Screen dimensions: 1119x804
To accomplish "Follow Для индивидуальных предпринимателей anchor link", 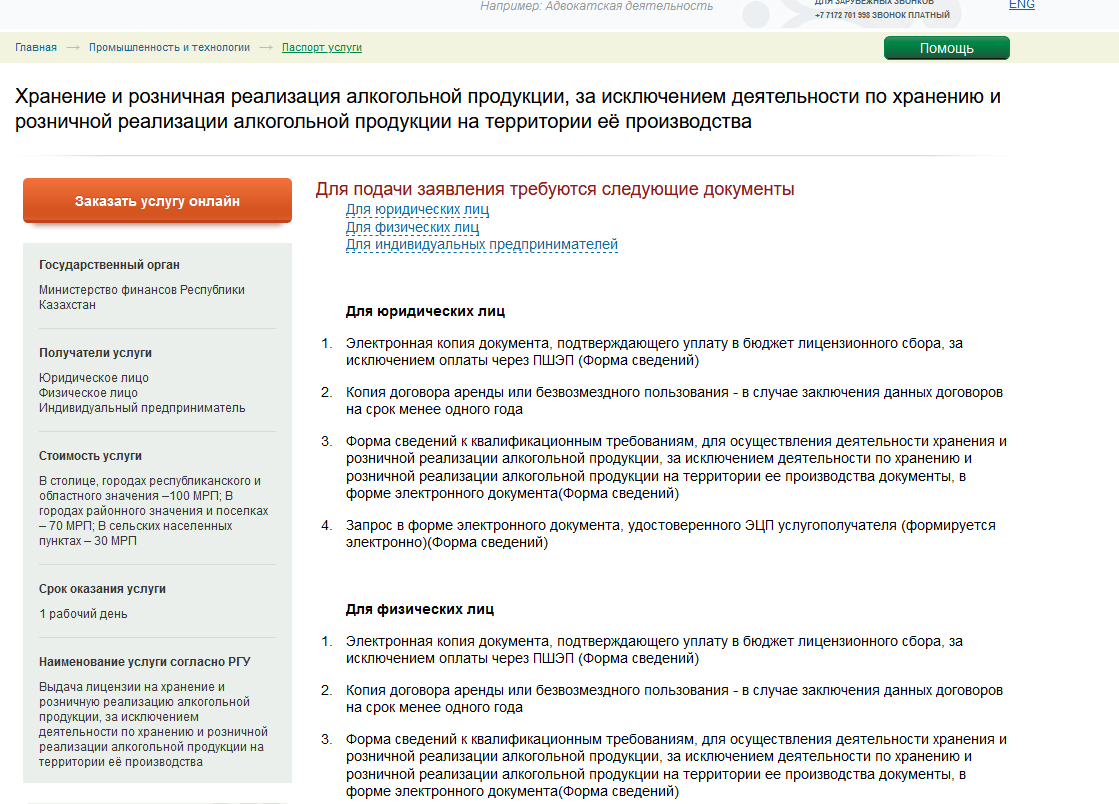I will click(481, 244).
